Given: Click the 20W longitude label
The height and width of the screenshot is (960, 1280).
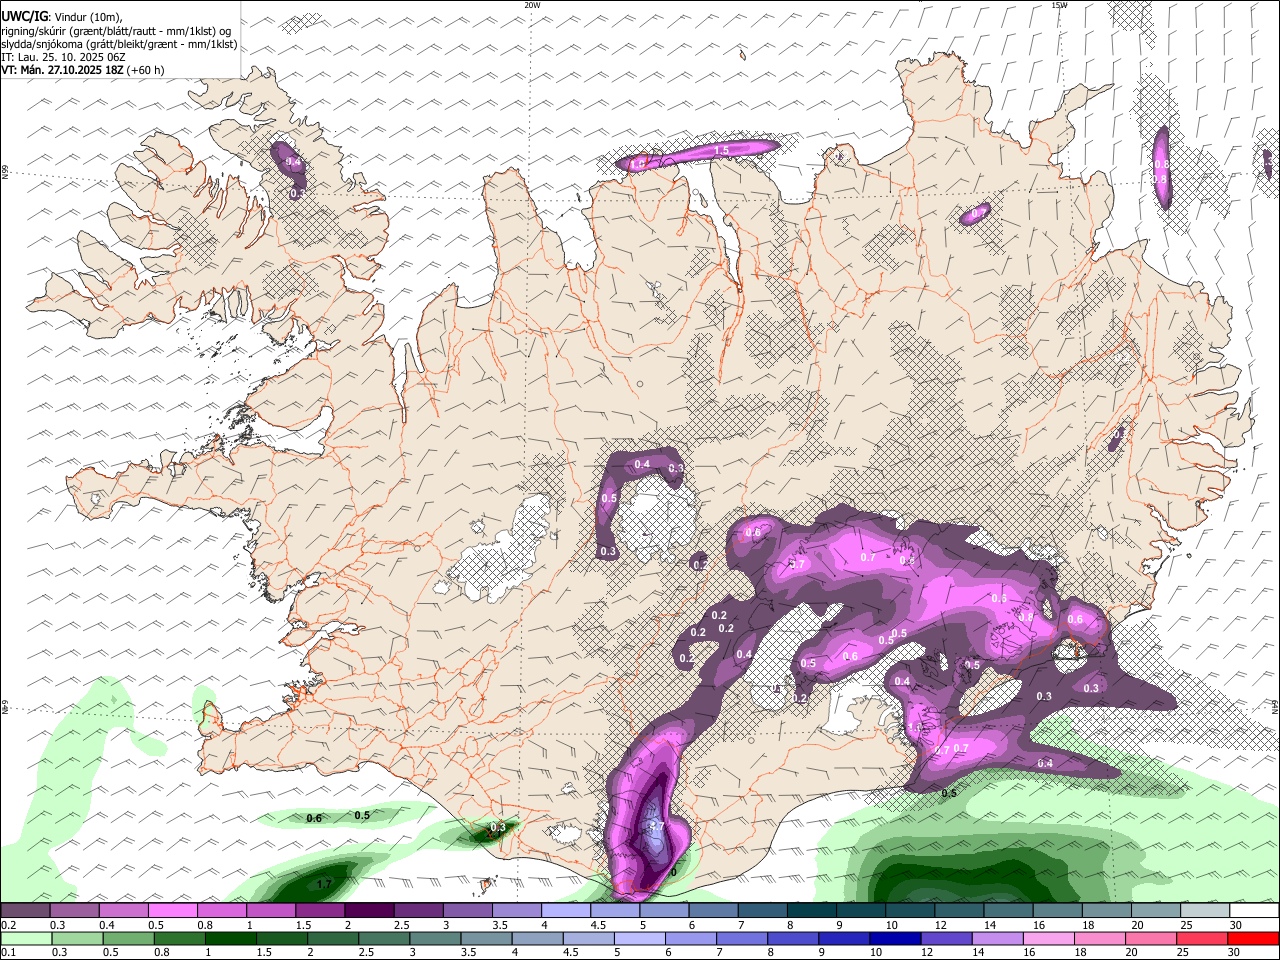Looking at the screenshot, I should (x=532, y=5).
